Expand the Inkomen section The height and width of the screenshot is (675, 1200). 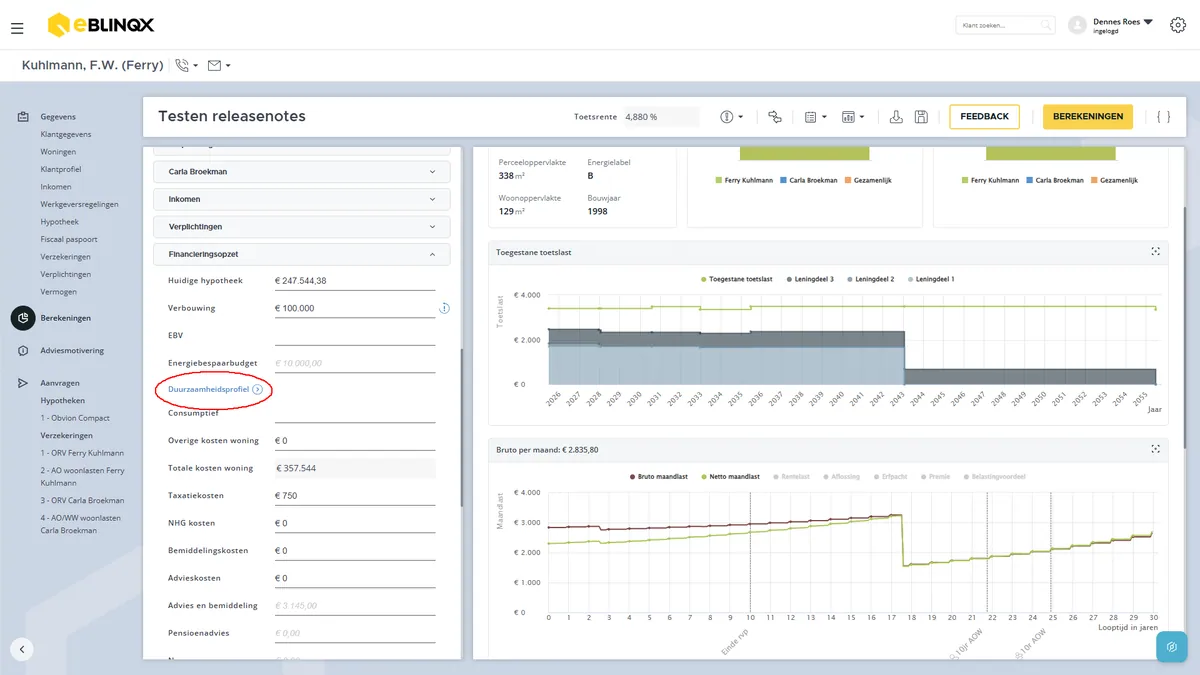(x=302, y=199)
